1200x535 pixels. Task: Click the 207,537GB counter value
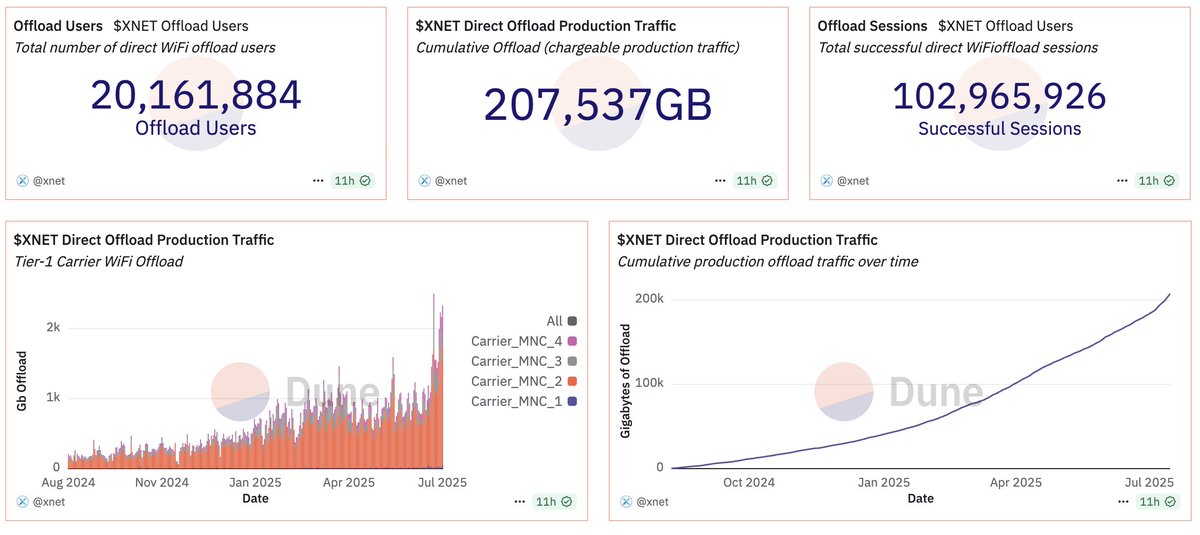(598, 105)
